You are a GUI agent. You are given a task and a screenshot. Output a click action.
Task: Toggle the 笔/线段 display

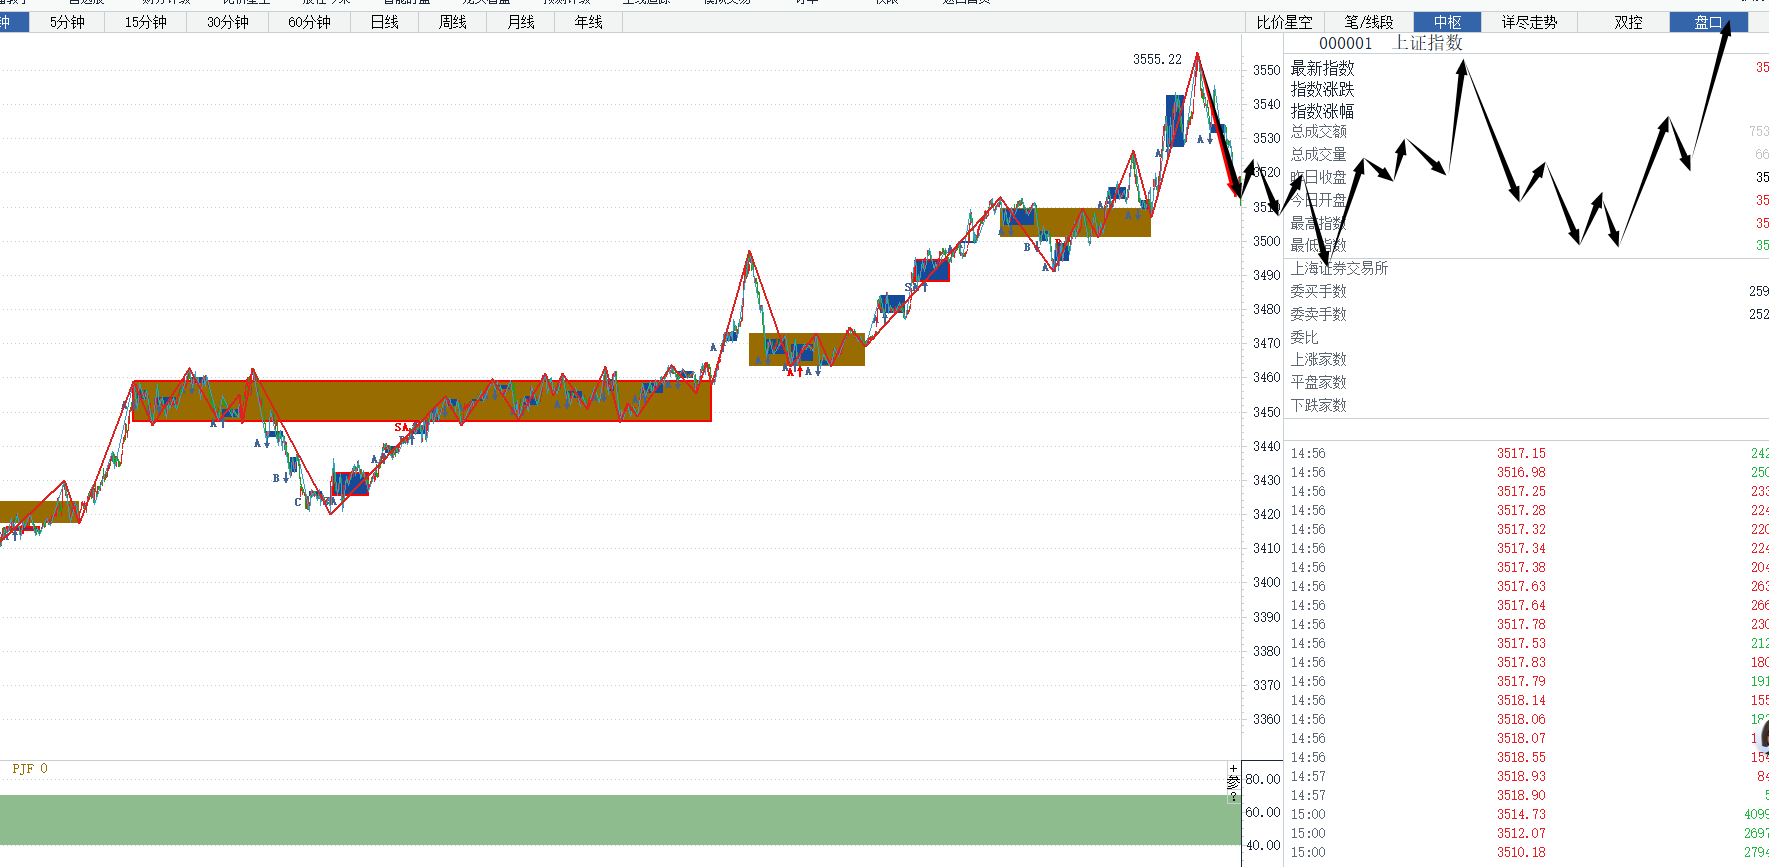click(x=1368, y=22)
